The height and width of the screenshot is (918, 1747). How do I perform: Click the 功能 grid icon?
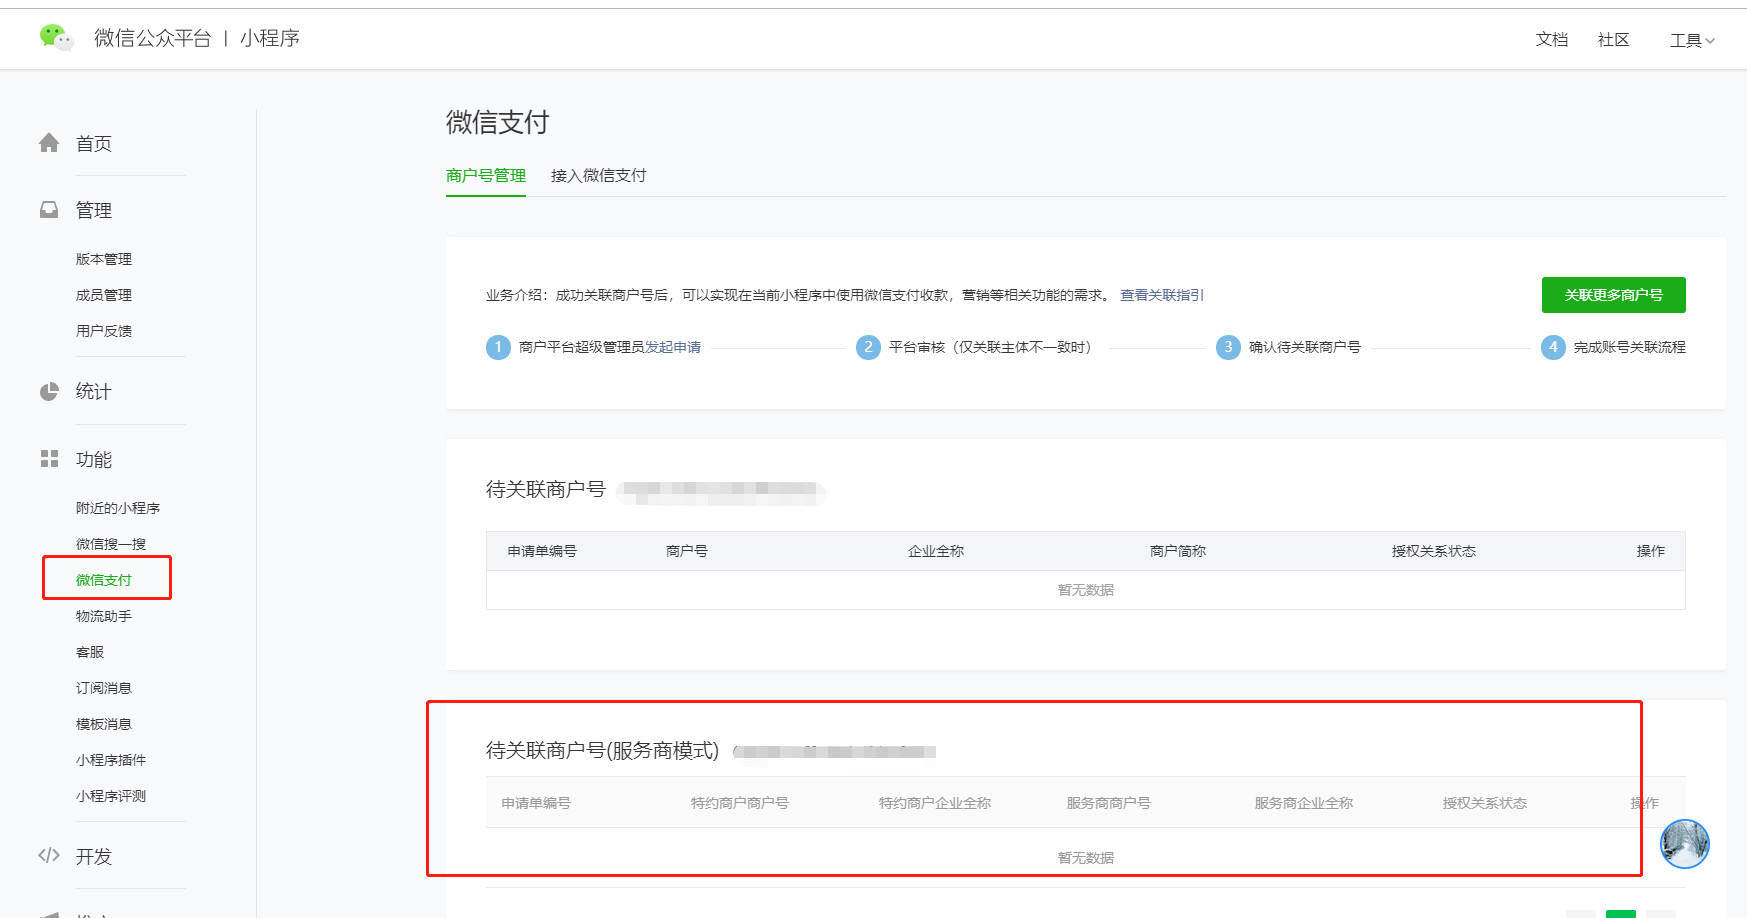[x=49, y=459]
